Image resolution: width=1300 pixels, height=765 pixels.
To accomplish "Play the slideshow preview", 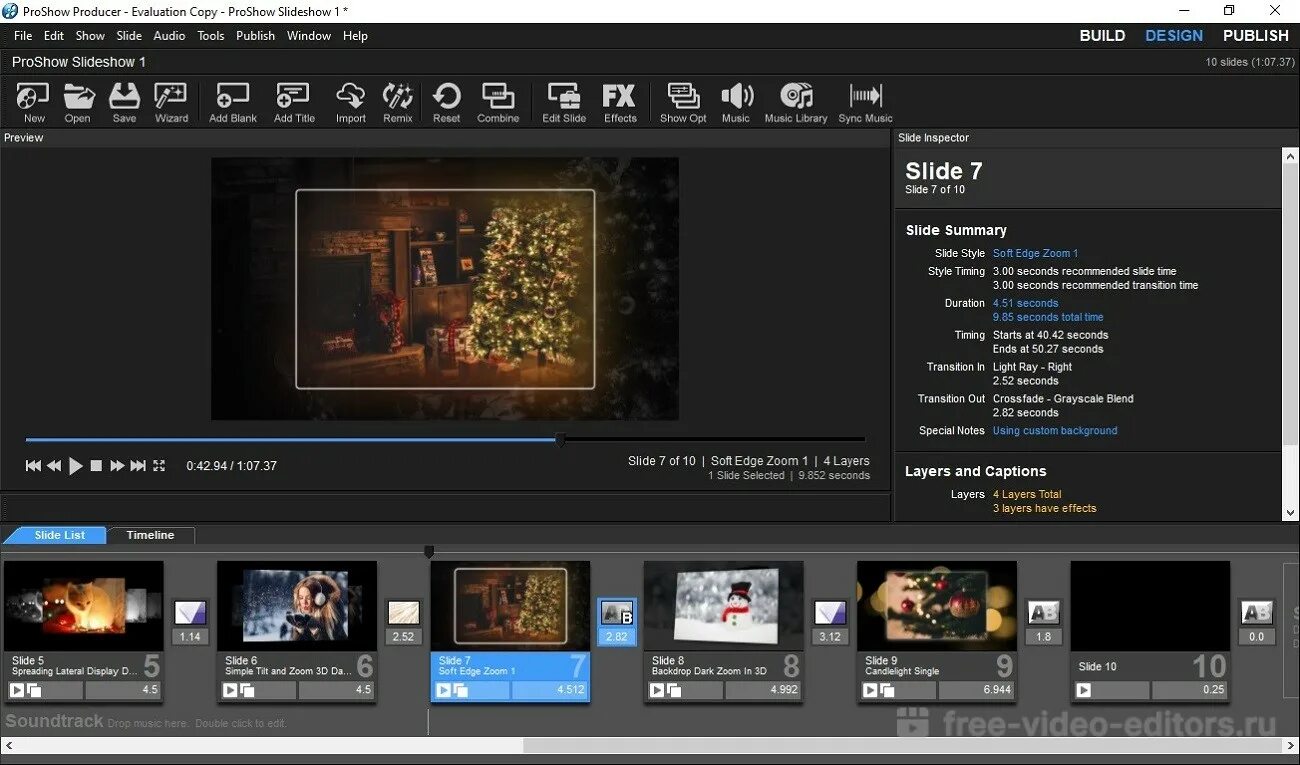I will (76, 466).
